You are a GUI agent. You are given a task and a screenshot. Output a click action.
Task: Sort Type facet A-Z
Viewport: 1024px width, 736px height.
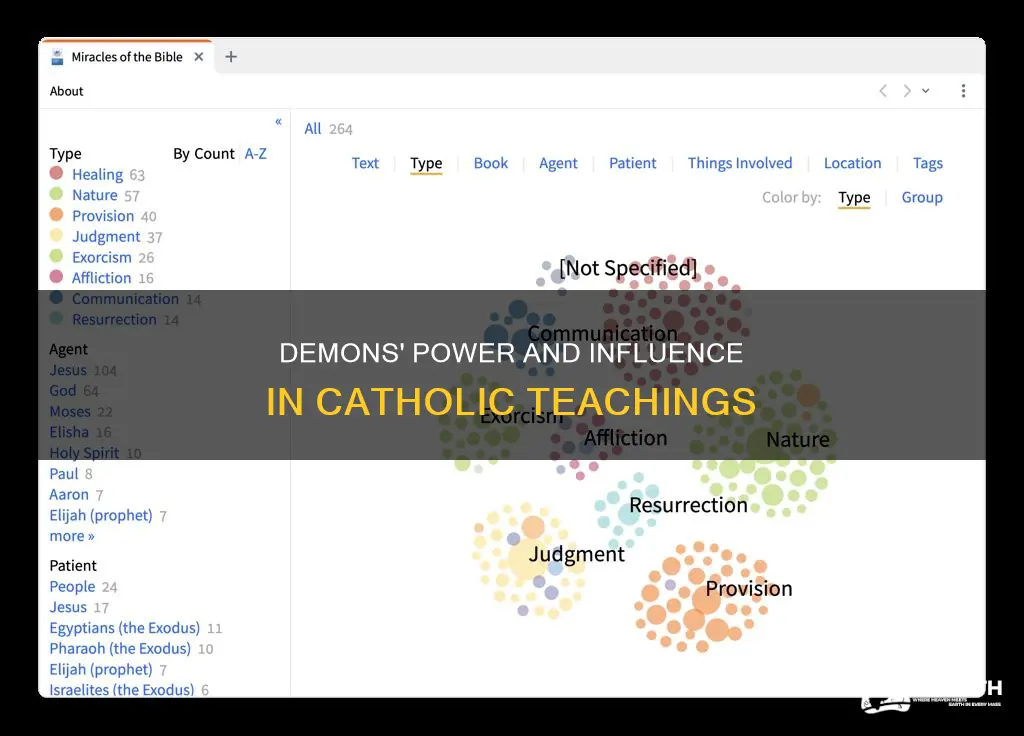pyautogui.click(x=255, y=153)
